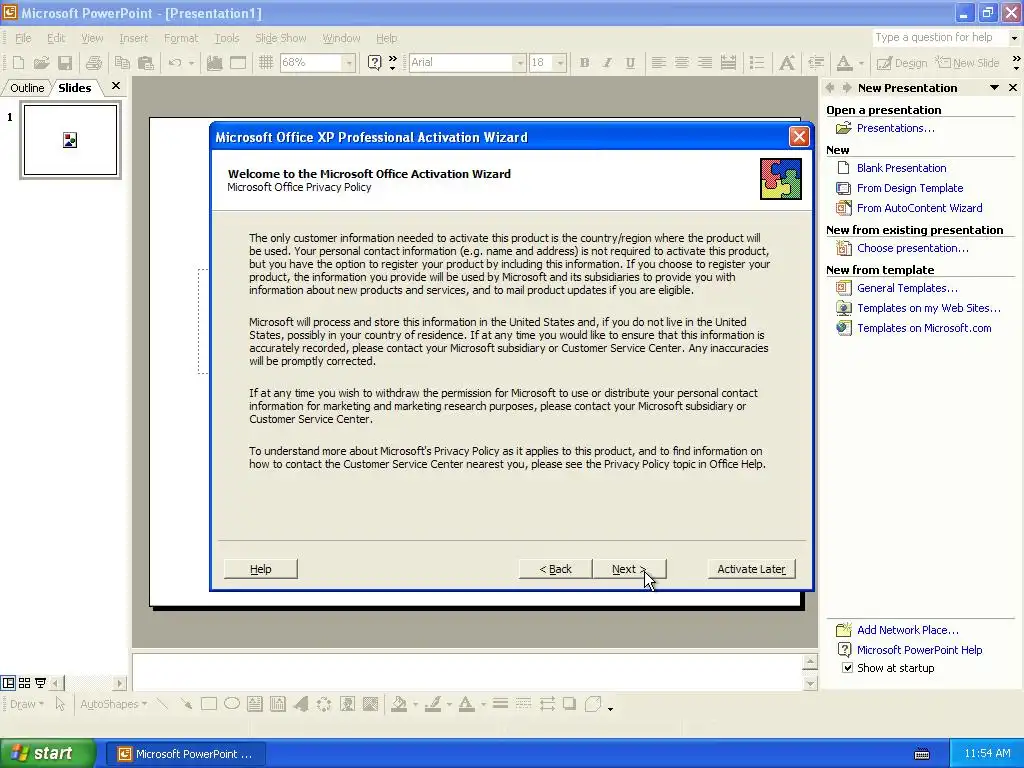Open the Slide Show menu

click(x=281, y=38)
